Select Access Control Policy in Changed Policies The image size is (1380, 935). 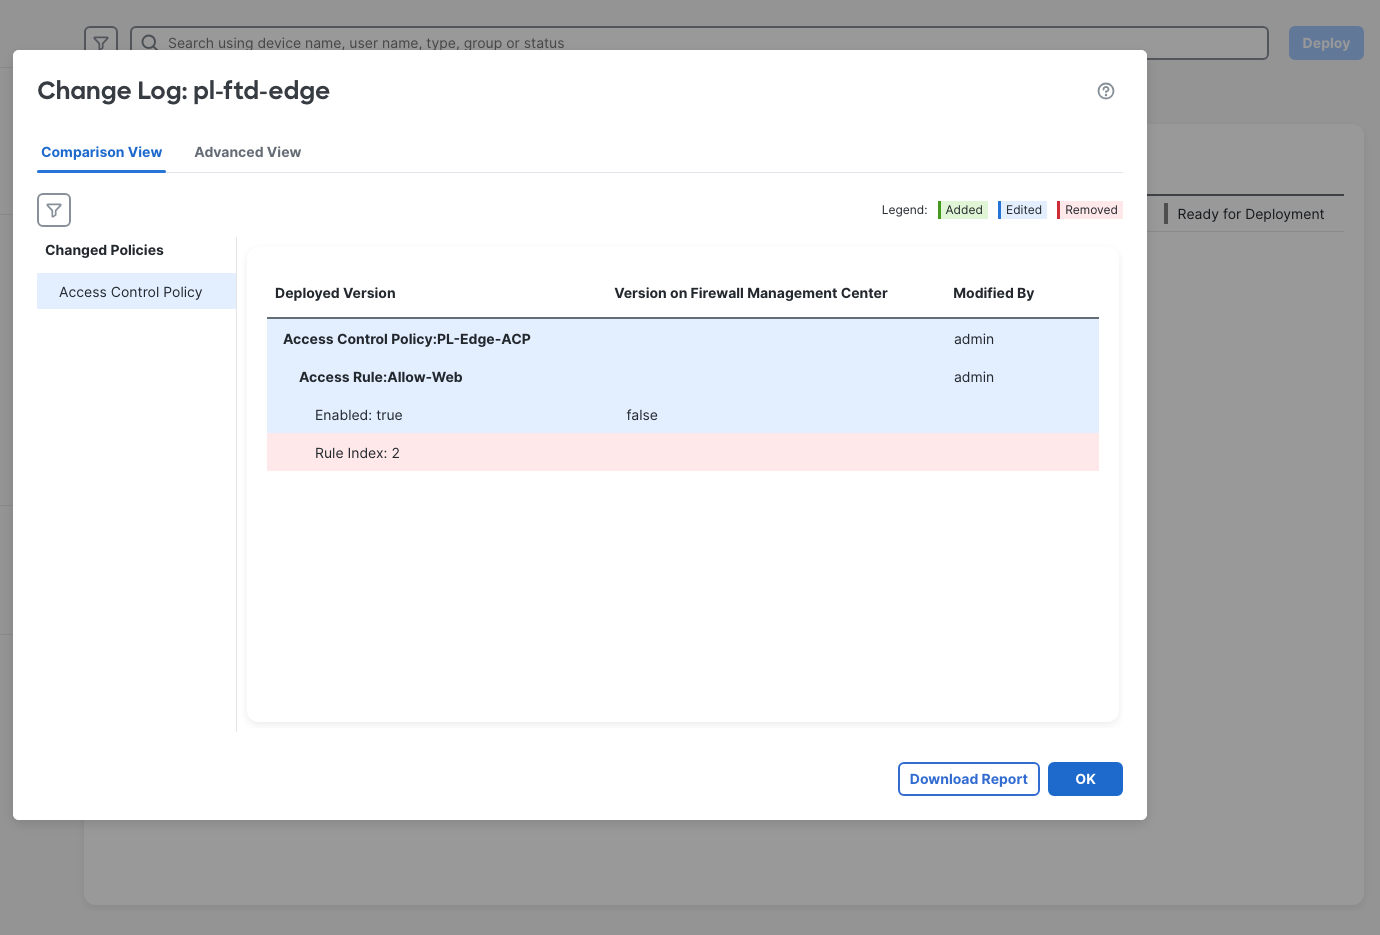pyautogui.click(x=137, y=292)
